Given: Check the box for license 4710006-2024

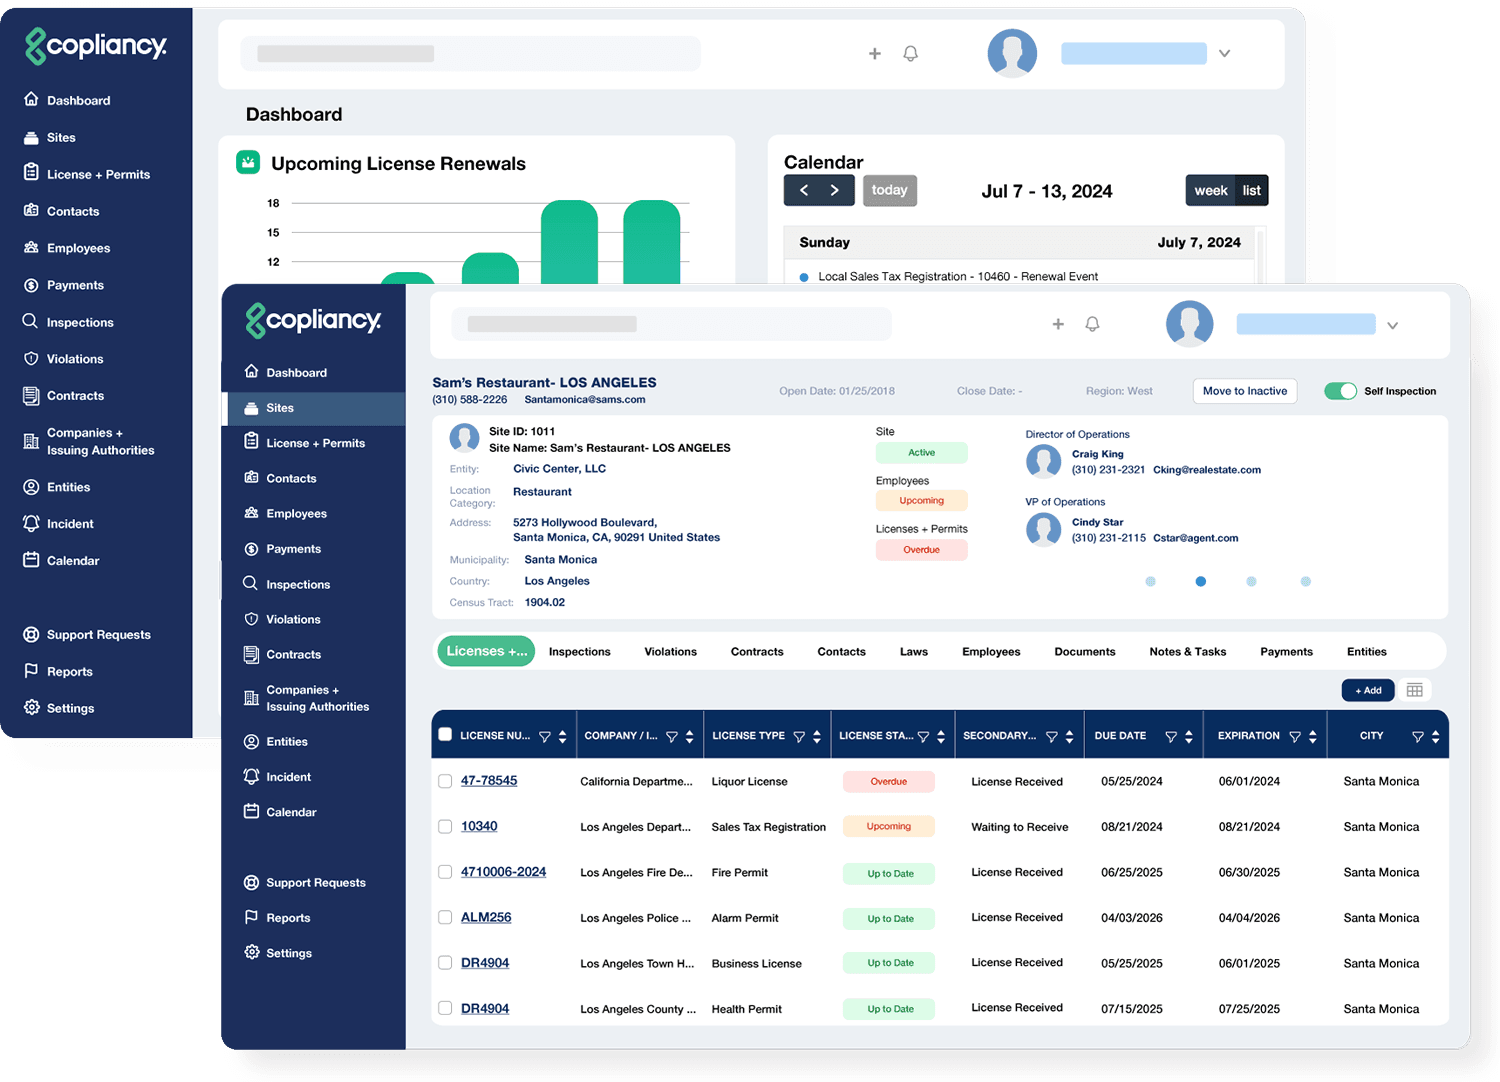Looking at the screenshot, I should pos(445,872).
